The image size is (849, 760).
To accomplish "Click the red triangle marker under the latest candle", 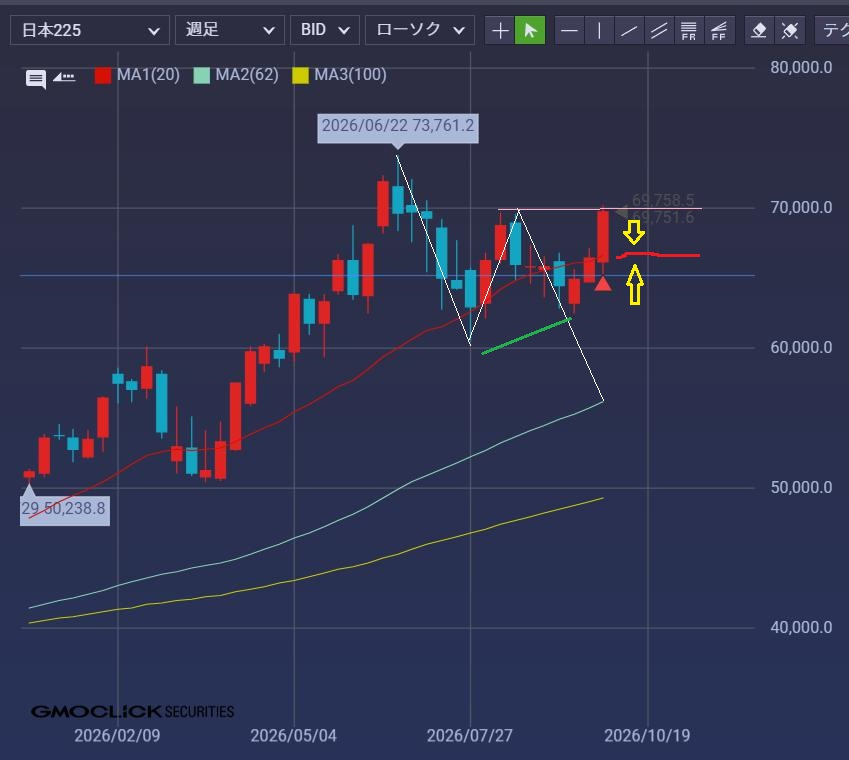I will click(603, 284).
